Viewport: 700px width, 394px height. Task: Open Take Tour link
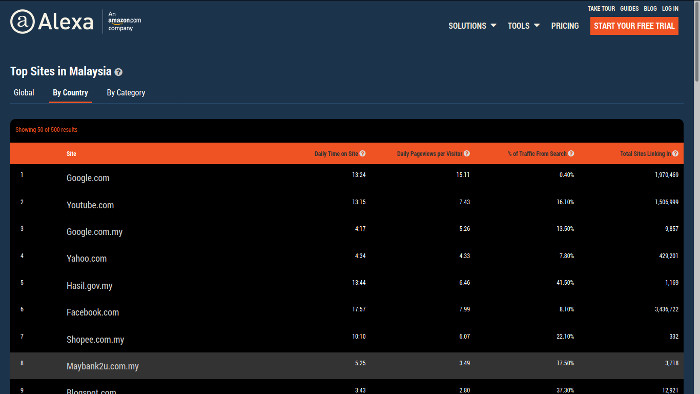601,8
